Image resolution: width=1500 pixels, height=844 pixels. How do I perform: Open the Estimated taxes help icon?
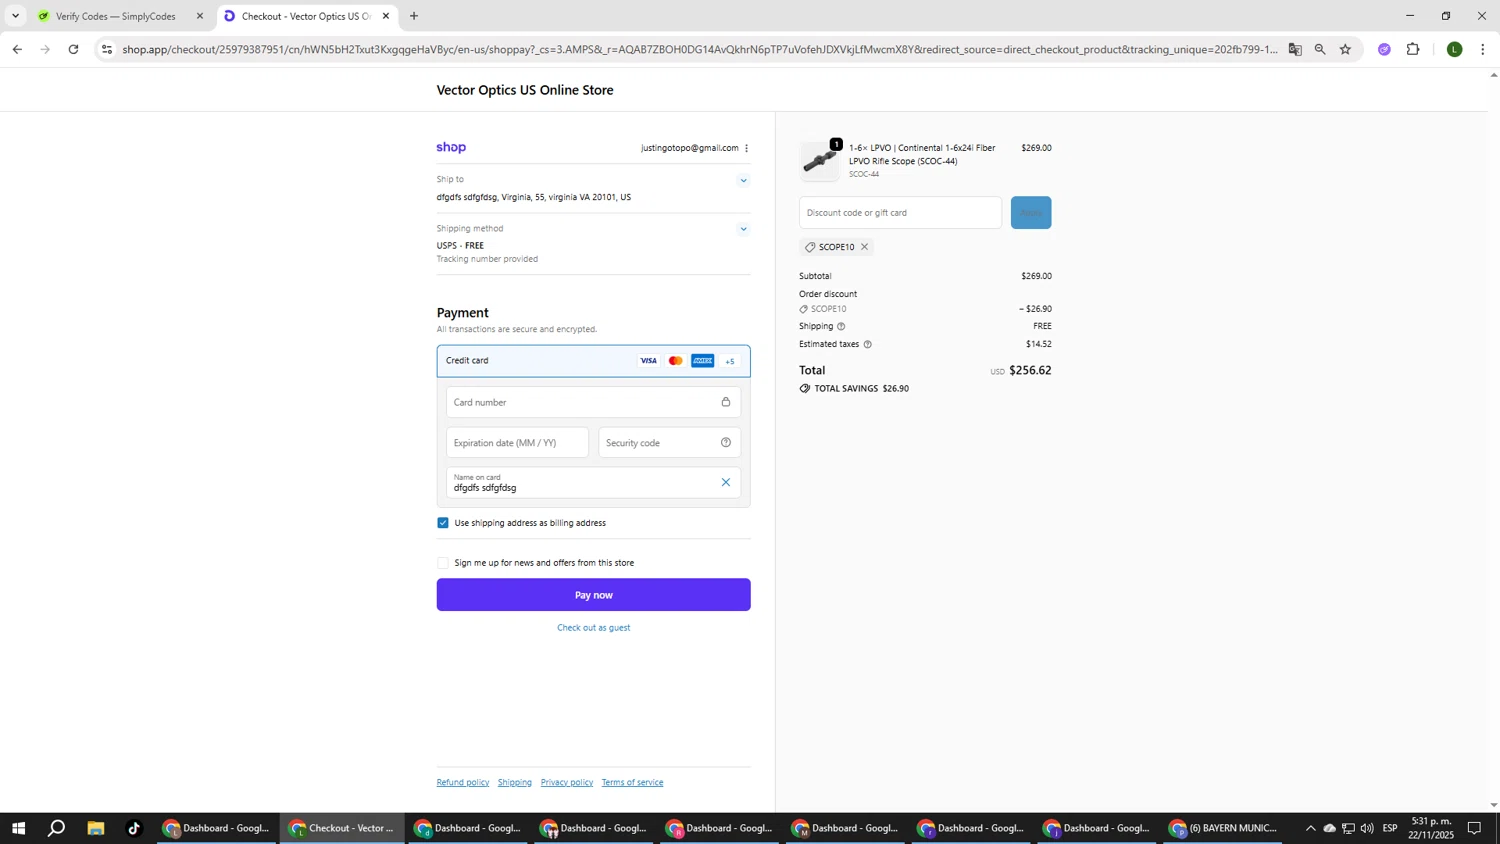point(867,344)
